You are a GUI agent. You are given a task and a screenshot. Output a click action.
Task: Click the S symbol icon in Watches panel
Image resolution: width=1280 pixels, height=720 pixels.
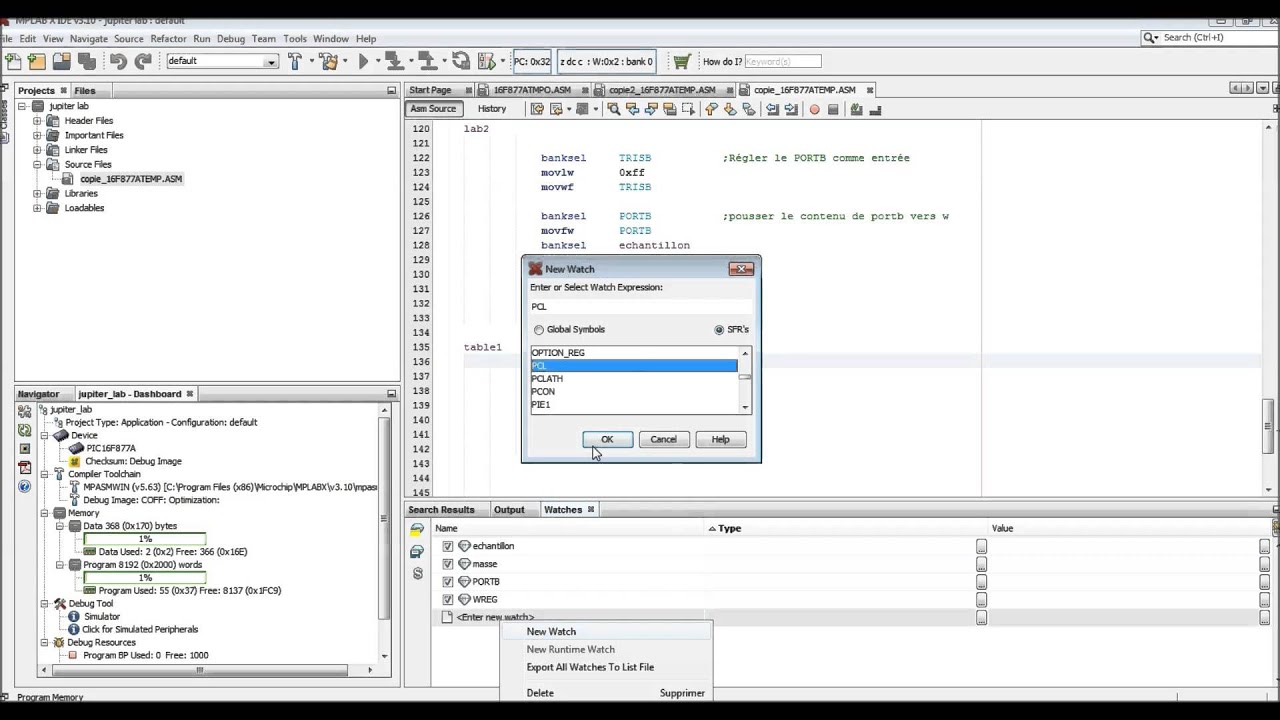tap(417, 573)
